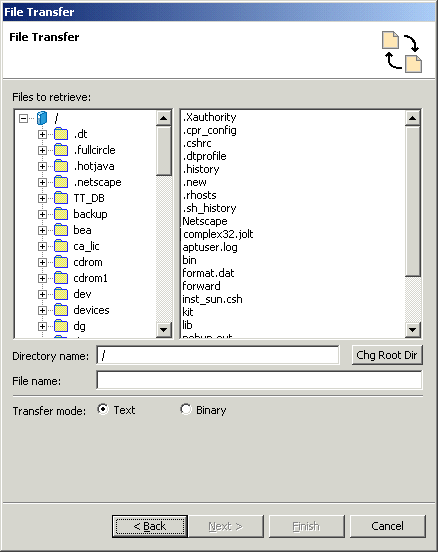The height and width of the screenshot is (552, 438).
Task: Click the ca_lic folder icon
Action: click(x=61, y=246)
